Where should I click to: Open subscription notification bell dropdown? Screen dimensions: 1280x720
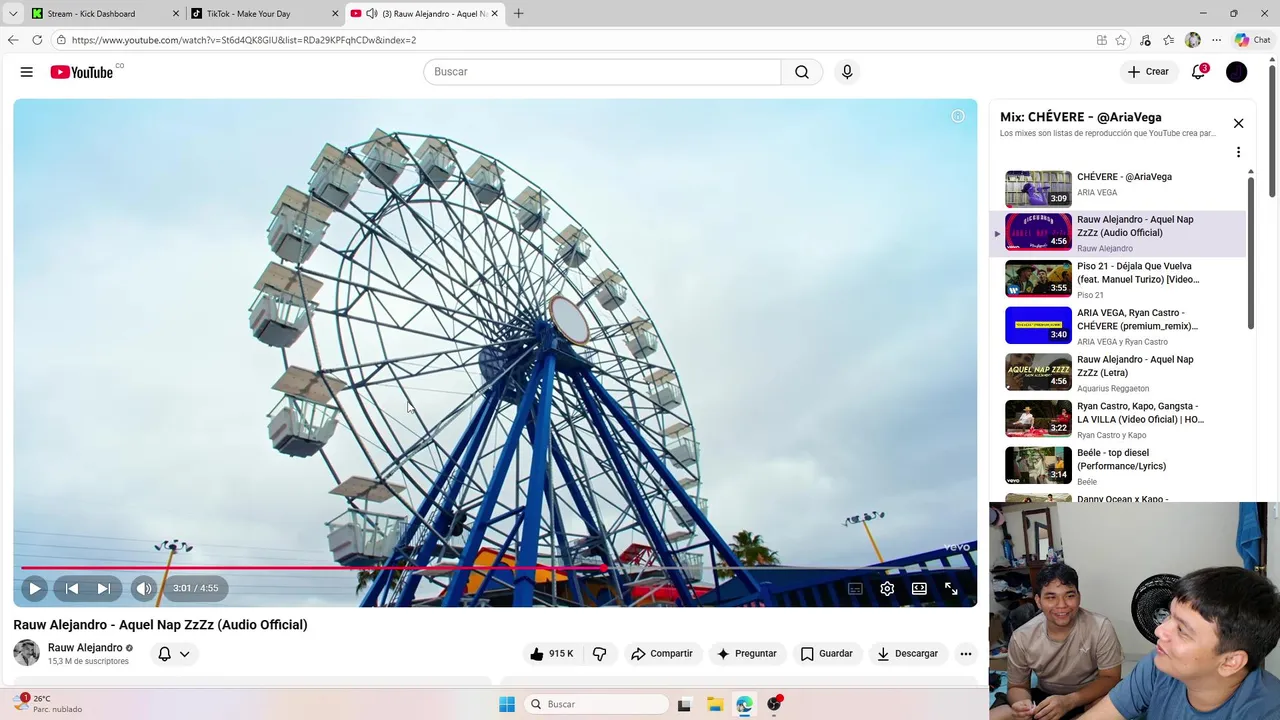pyautogui.click(x=174, y=654)
